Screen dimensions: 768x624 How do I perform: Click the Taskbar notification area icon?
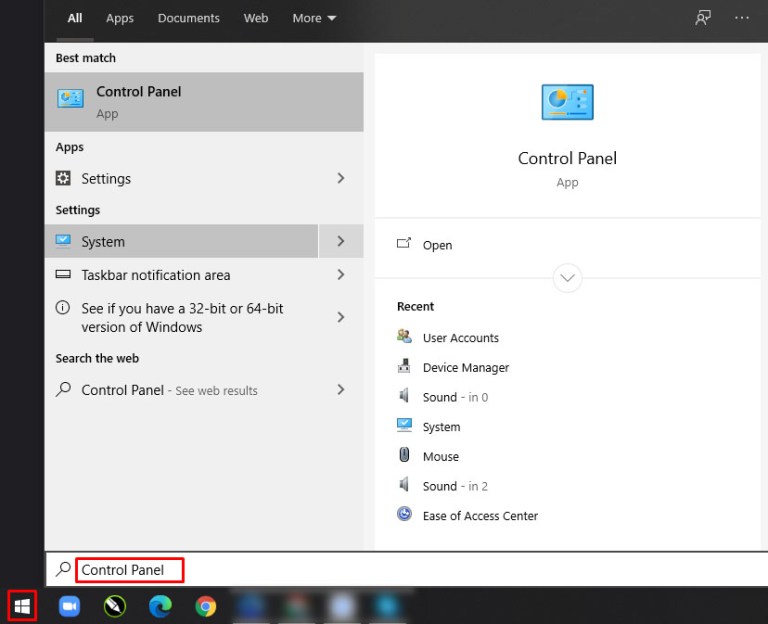point(63,274)
